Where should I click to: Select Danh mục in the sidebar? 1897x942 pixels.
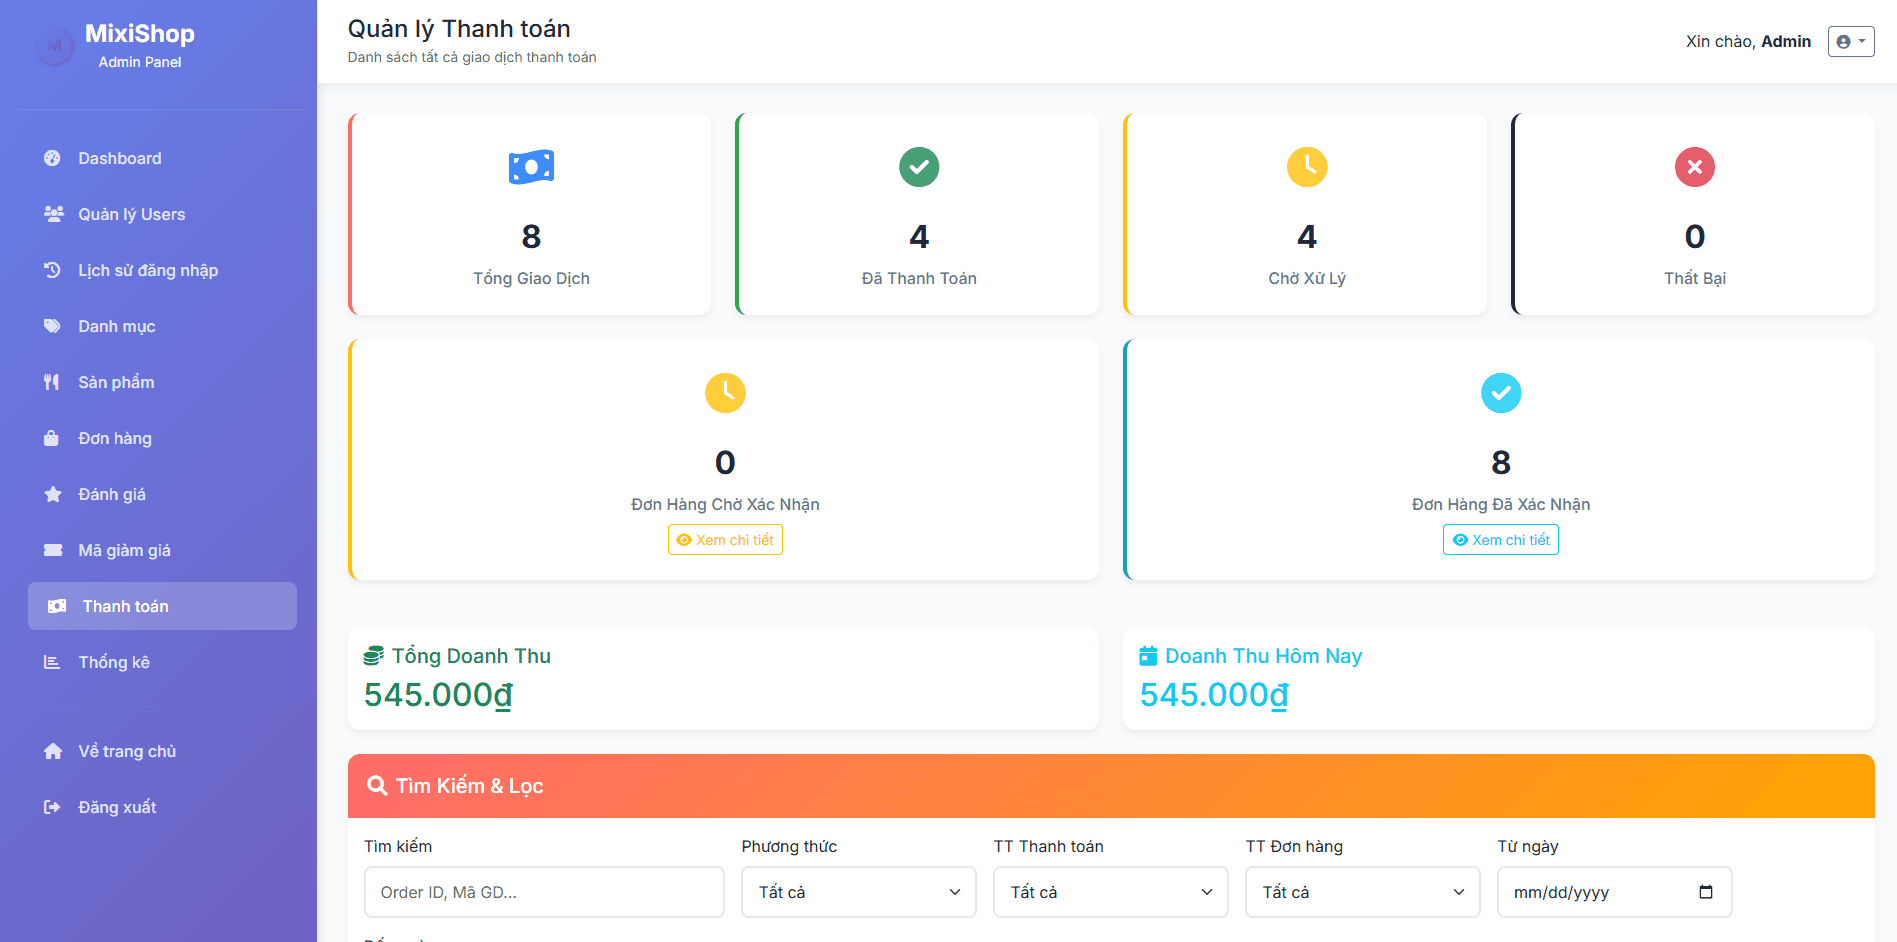point(162,326)
